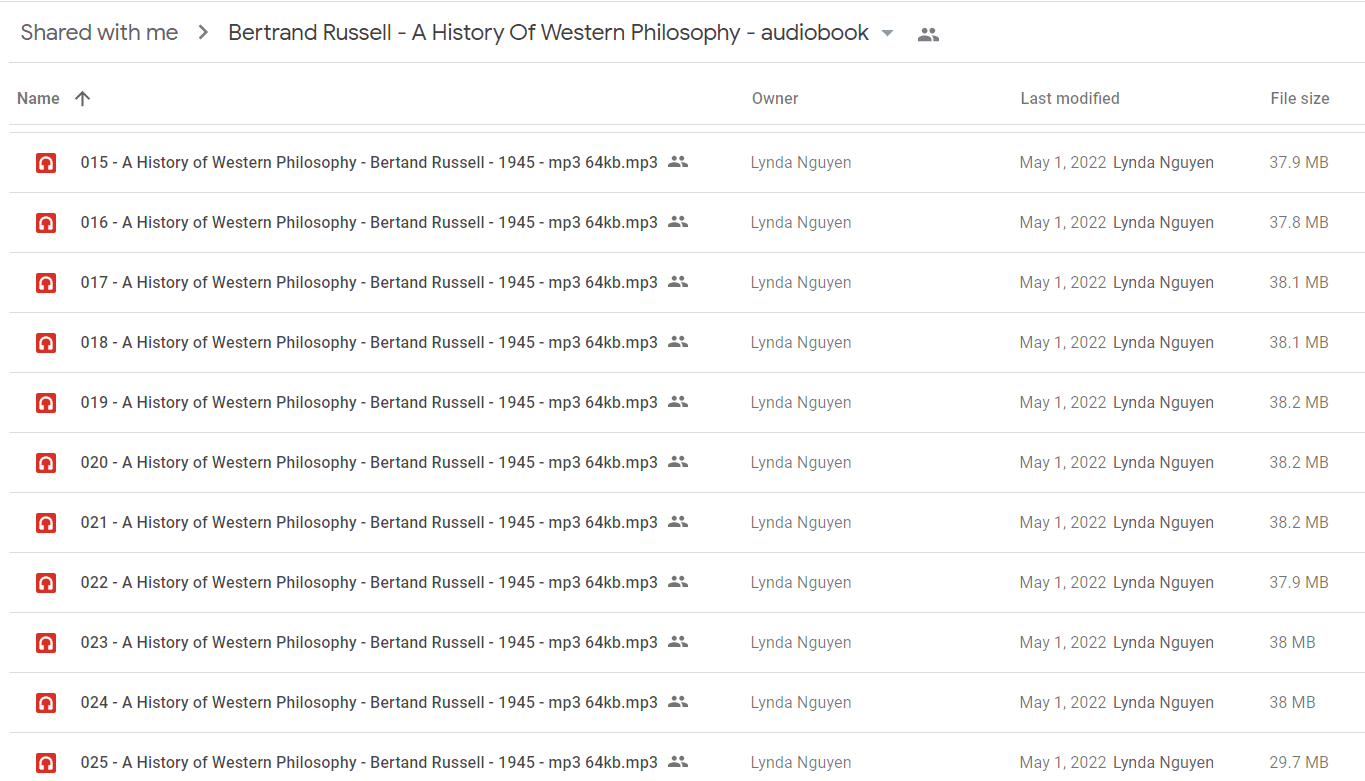Viewport: 1365px width, 781px height.
Task: Click the 38.2 MB size of file 021
Action: point(1299,523)
